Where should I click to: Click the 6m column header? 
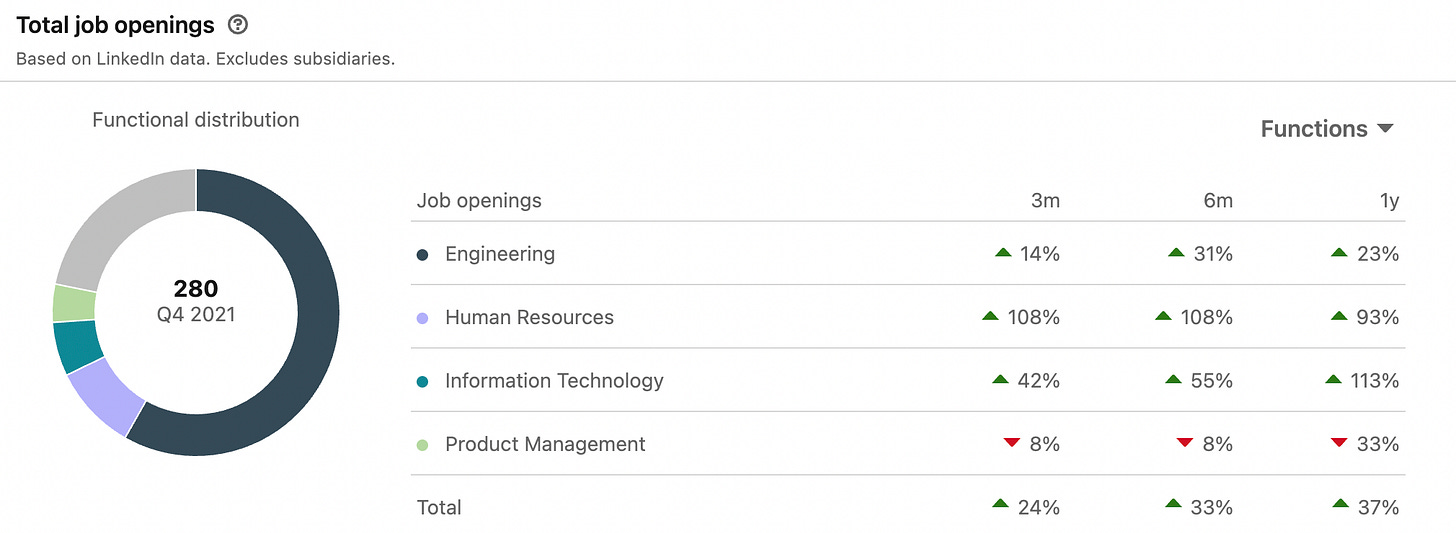click(1218, 201)
